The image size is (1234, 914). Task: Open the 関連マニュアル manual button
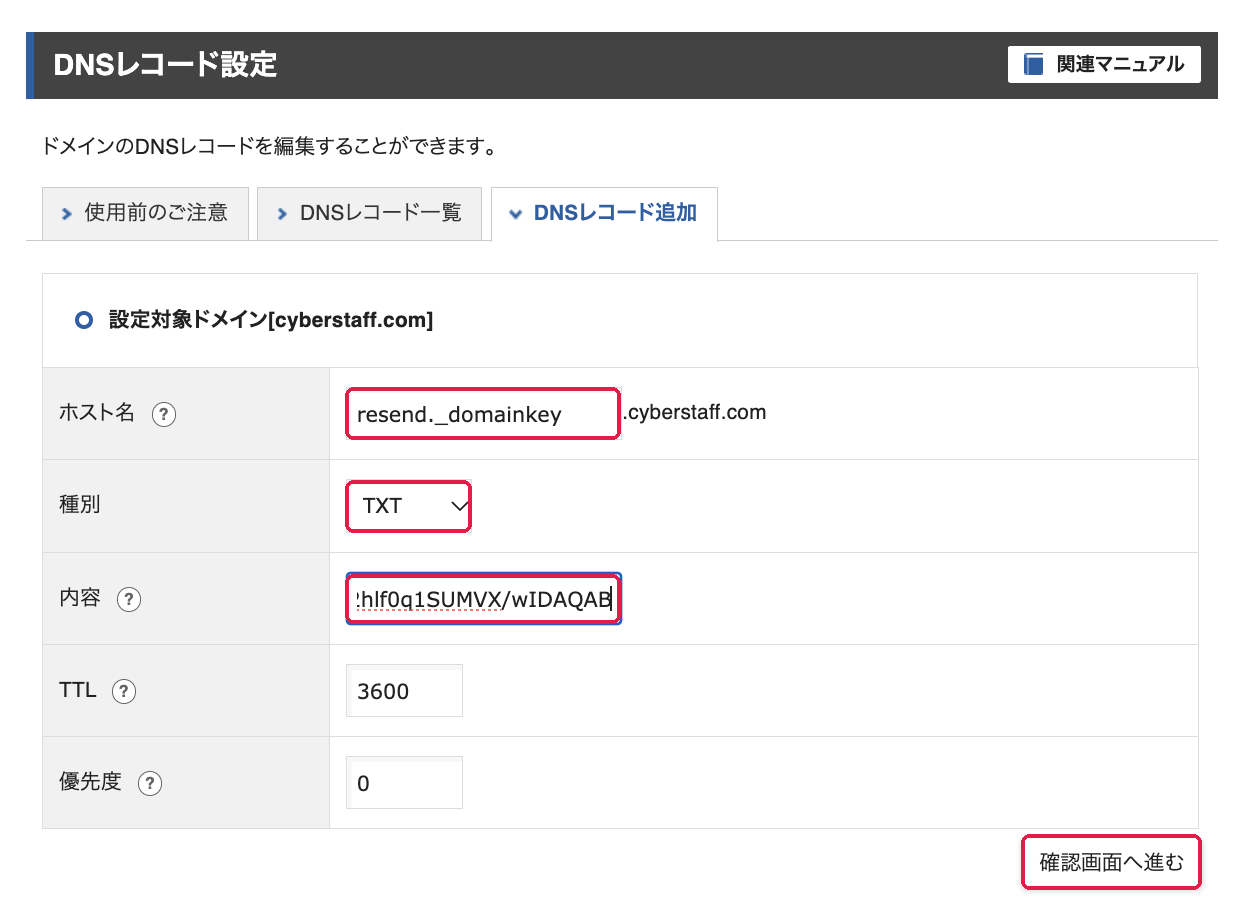[1104, 65]
